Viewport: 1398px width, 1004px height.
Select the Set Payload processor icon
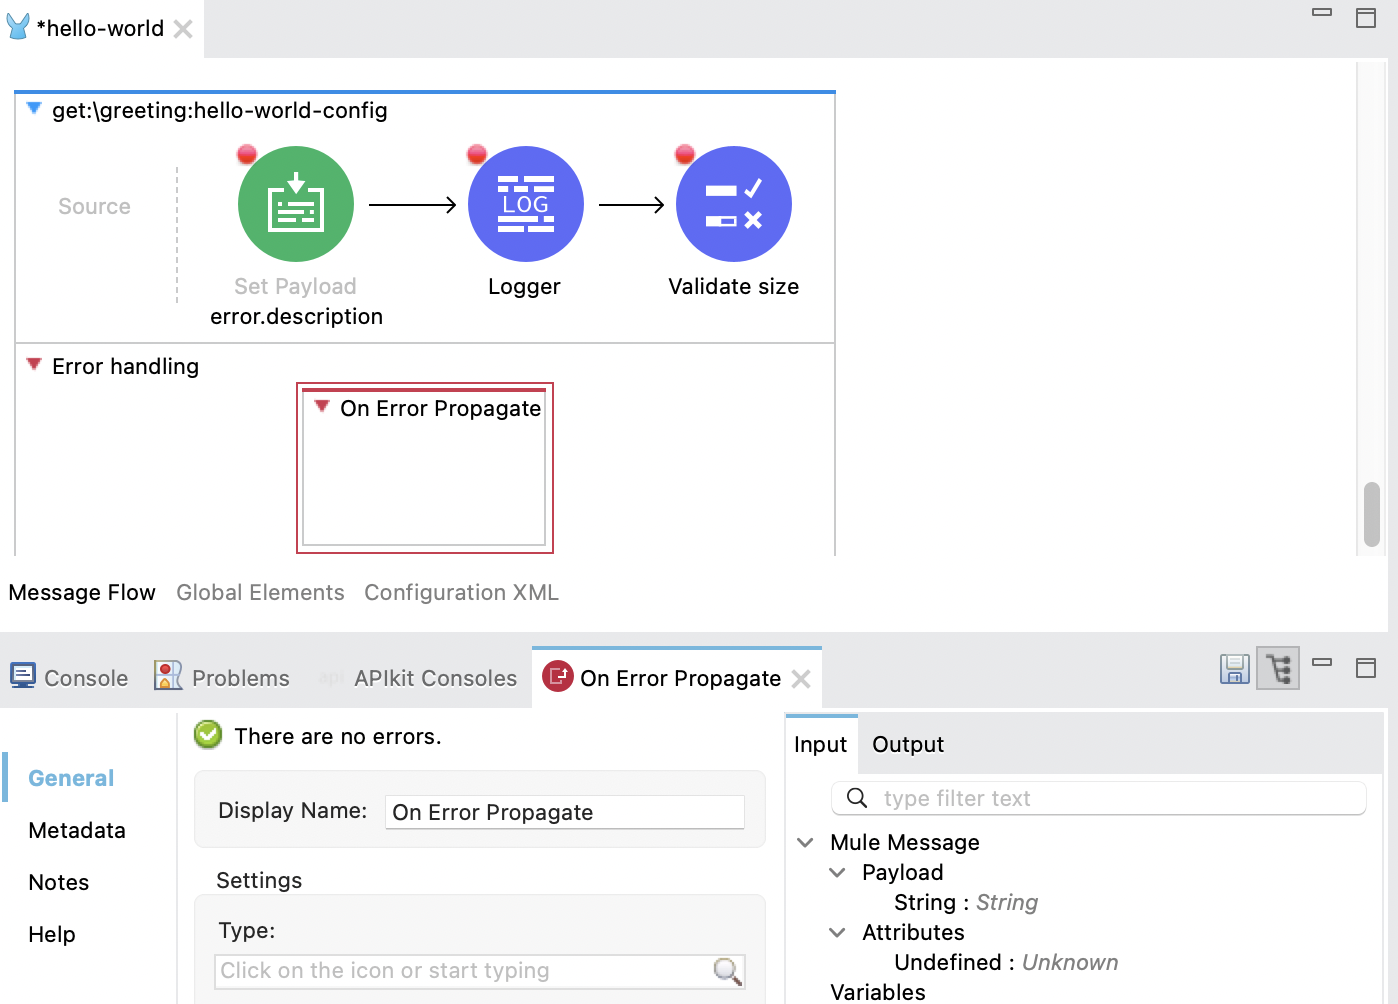(x=295, y=203)
